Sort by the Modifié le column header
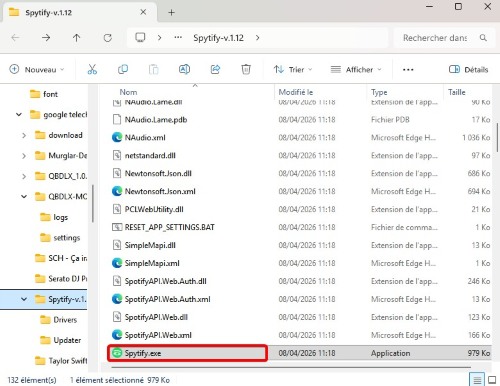Image resolution: width=500 pixels, height=386 pixels. coord(321,92)
